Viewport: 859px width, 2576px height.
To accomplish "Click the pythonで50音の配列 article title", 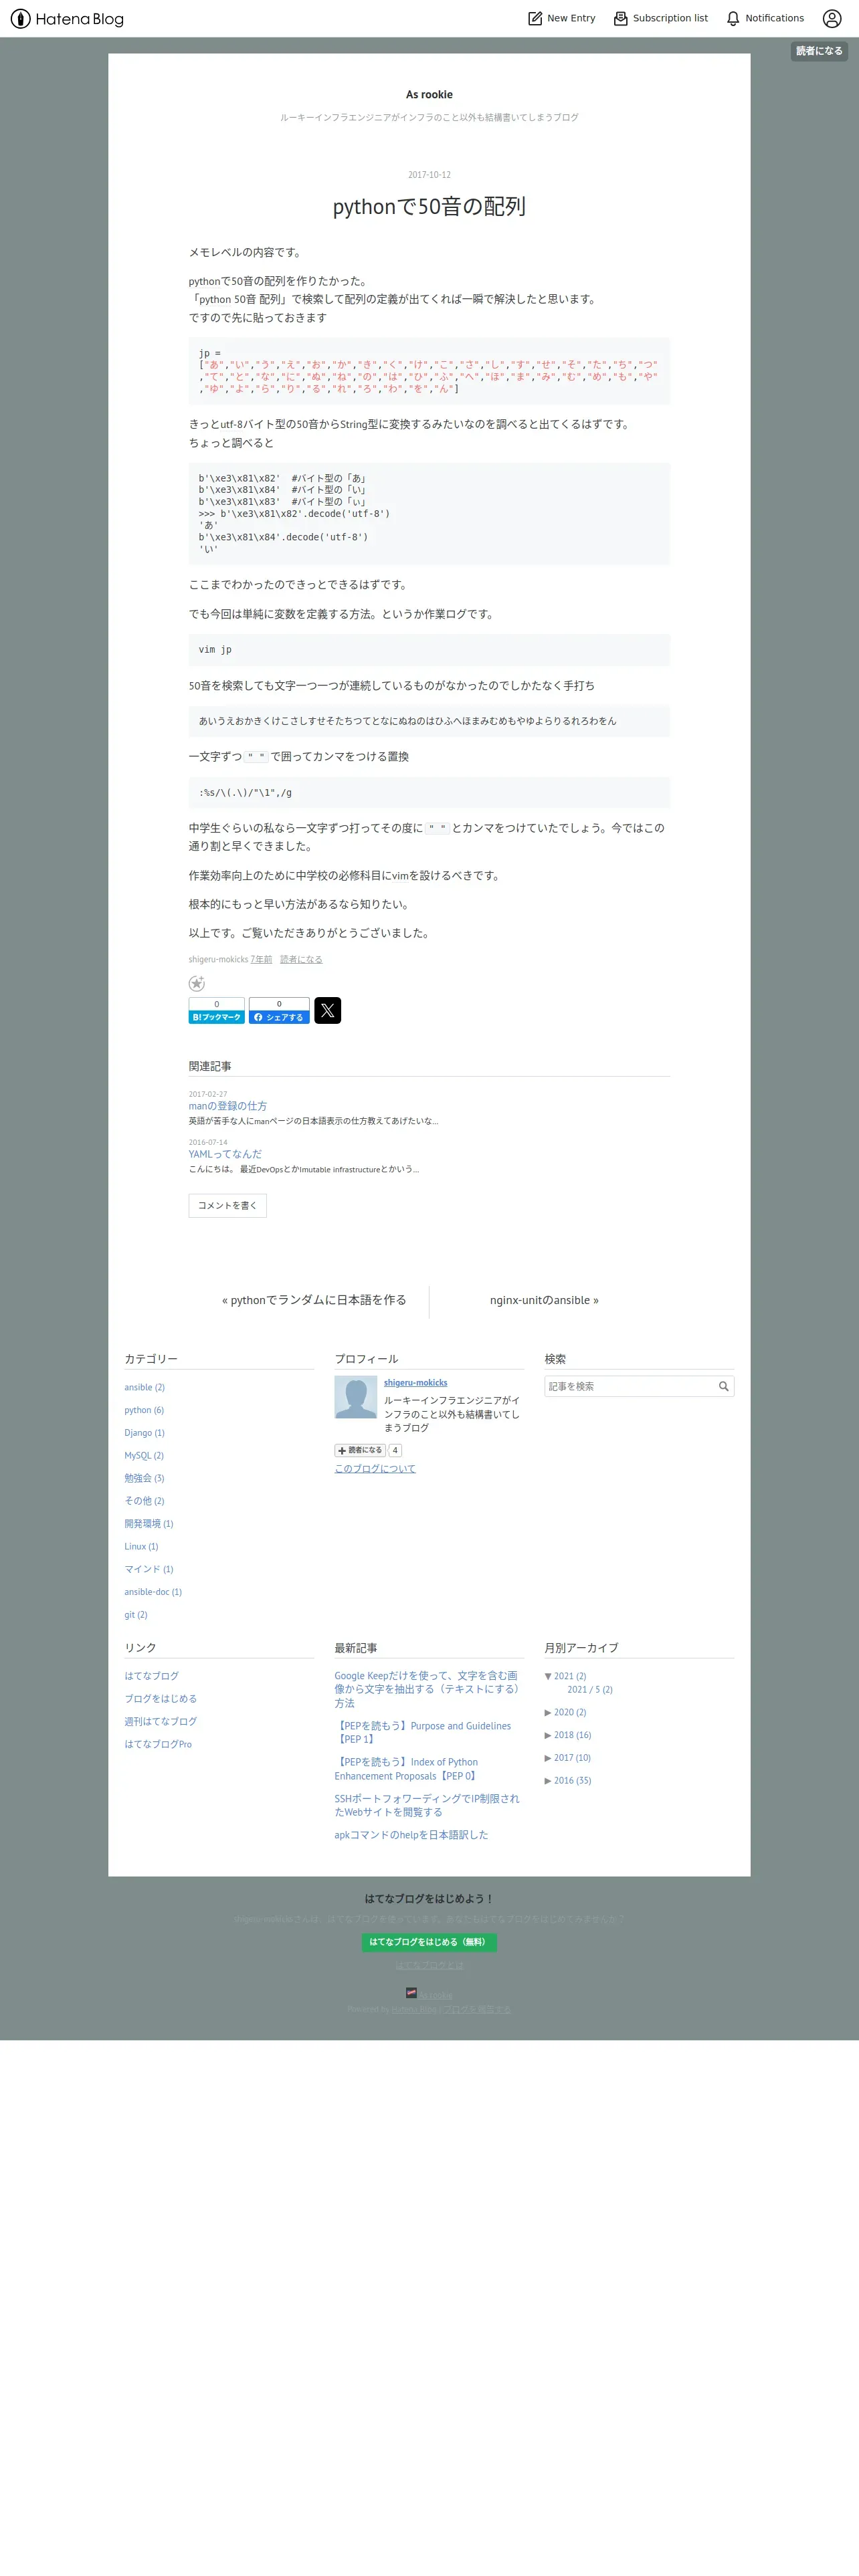I will (429, 207).
